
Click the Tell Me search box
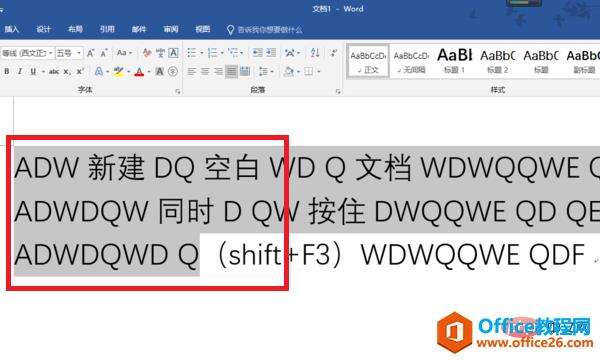click(264, 29)
